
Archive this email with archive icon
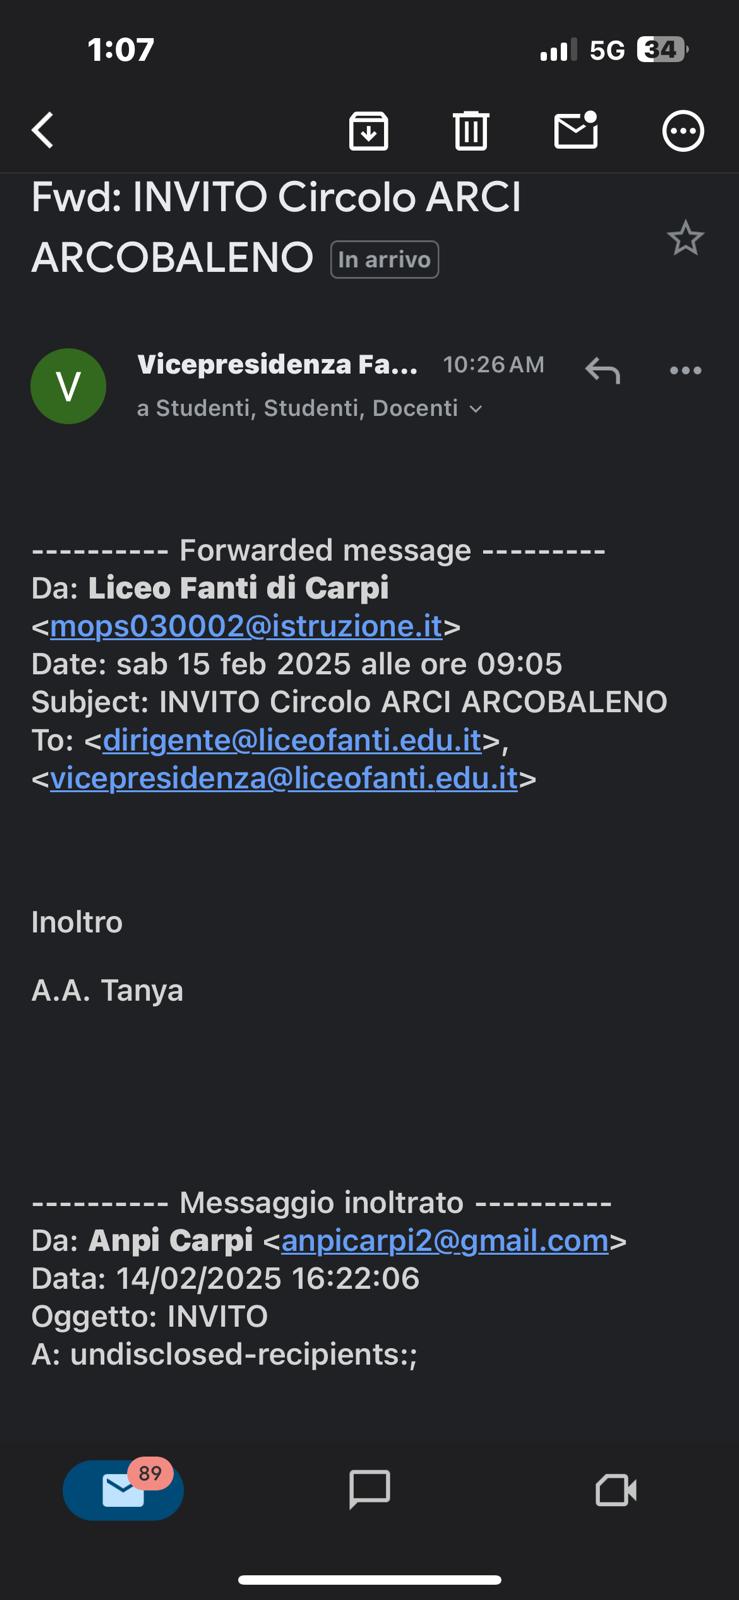(368, 131)
